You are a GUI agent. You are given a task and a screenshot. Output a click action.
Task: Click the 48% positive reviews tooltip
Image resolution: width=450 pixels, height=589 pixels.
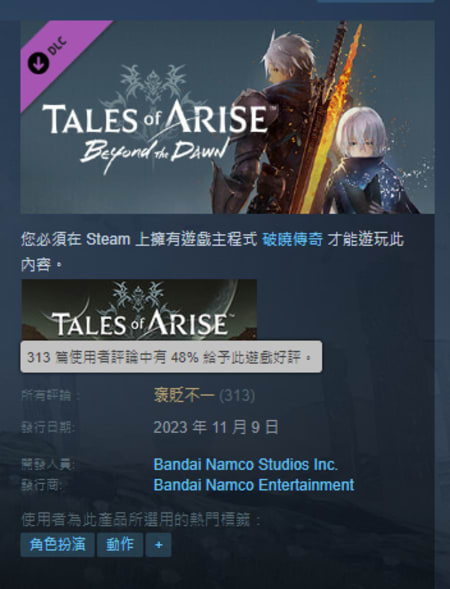[x=171, y=357]
